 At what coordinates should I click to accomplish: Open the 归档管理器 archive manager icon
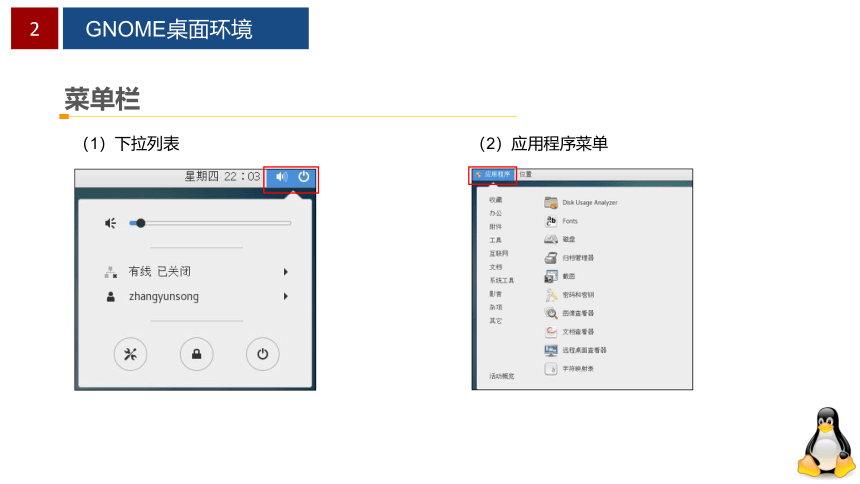[551, 258]
